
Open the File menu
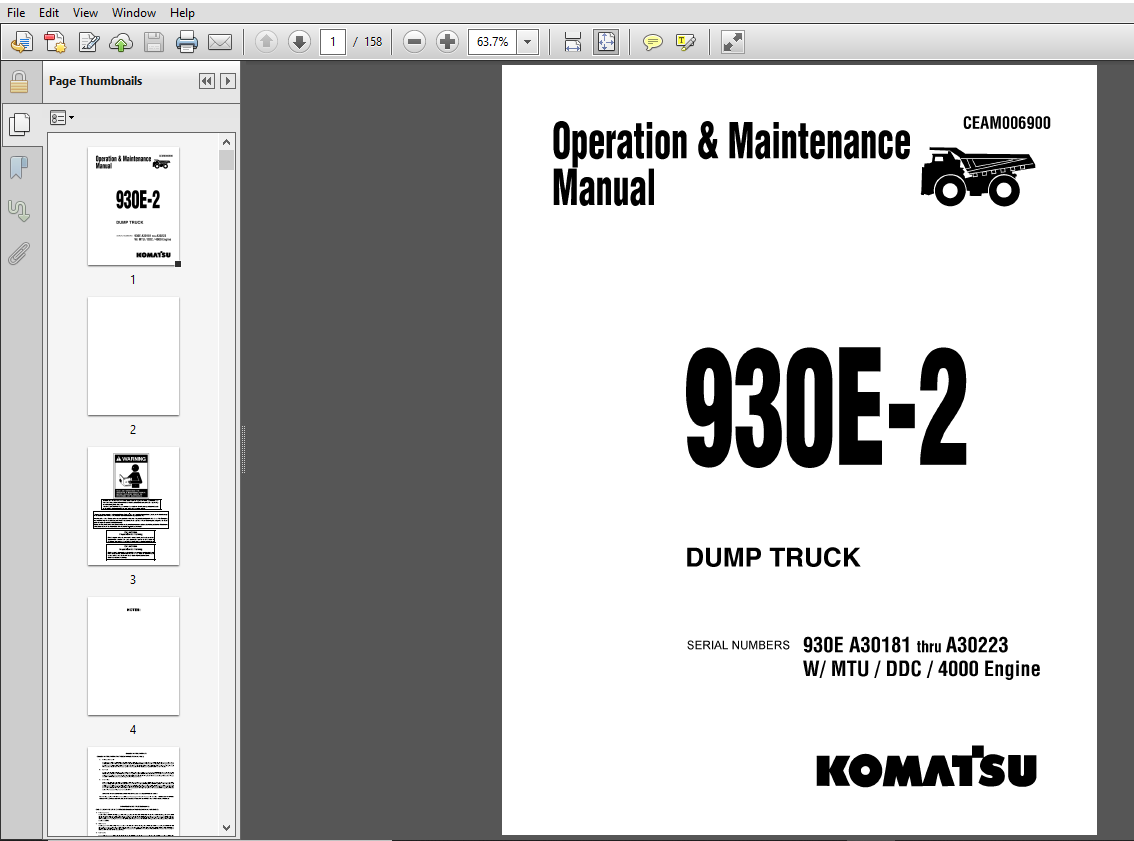(x=16, y=12)
